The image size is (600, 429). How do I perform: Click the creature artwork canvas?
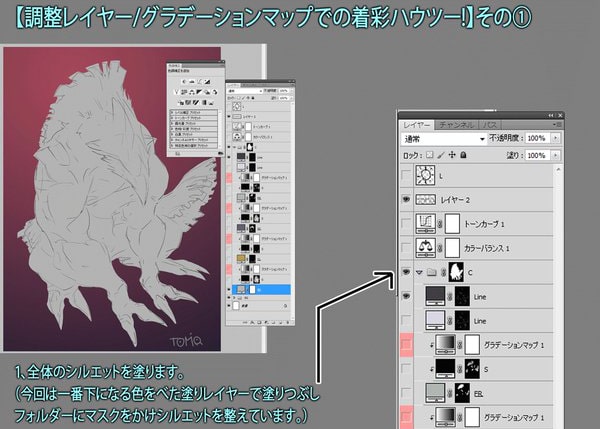(x=112, y=199)
